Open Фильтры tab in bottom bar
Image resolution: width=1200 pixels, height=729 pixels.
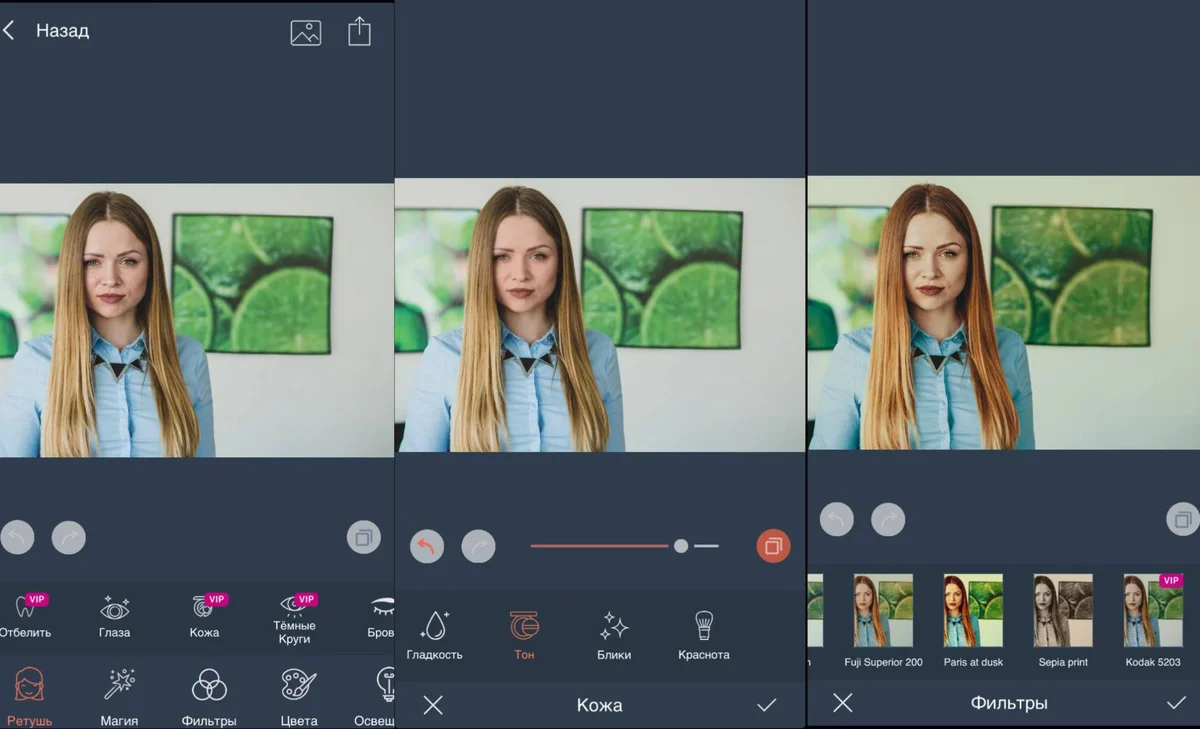pyautogui.click(x=209, y=697)
